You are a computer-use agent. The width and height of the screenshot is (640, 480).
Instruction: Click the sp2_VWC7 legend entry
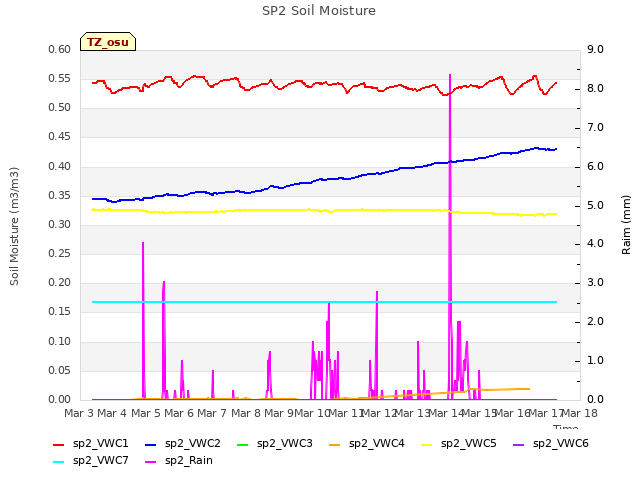91,460
